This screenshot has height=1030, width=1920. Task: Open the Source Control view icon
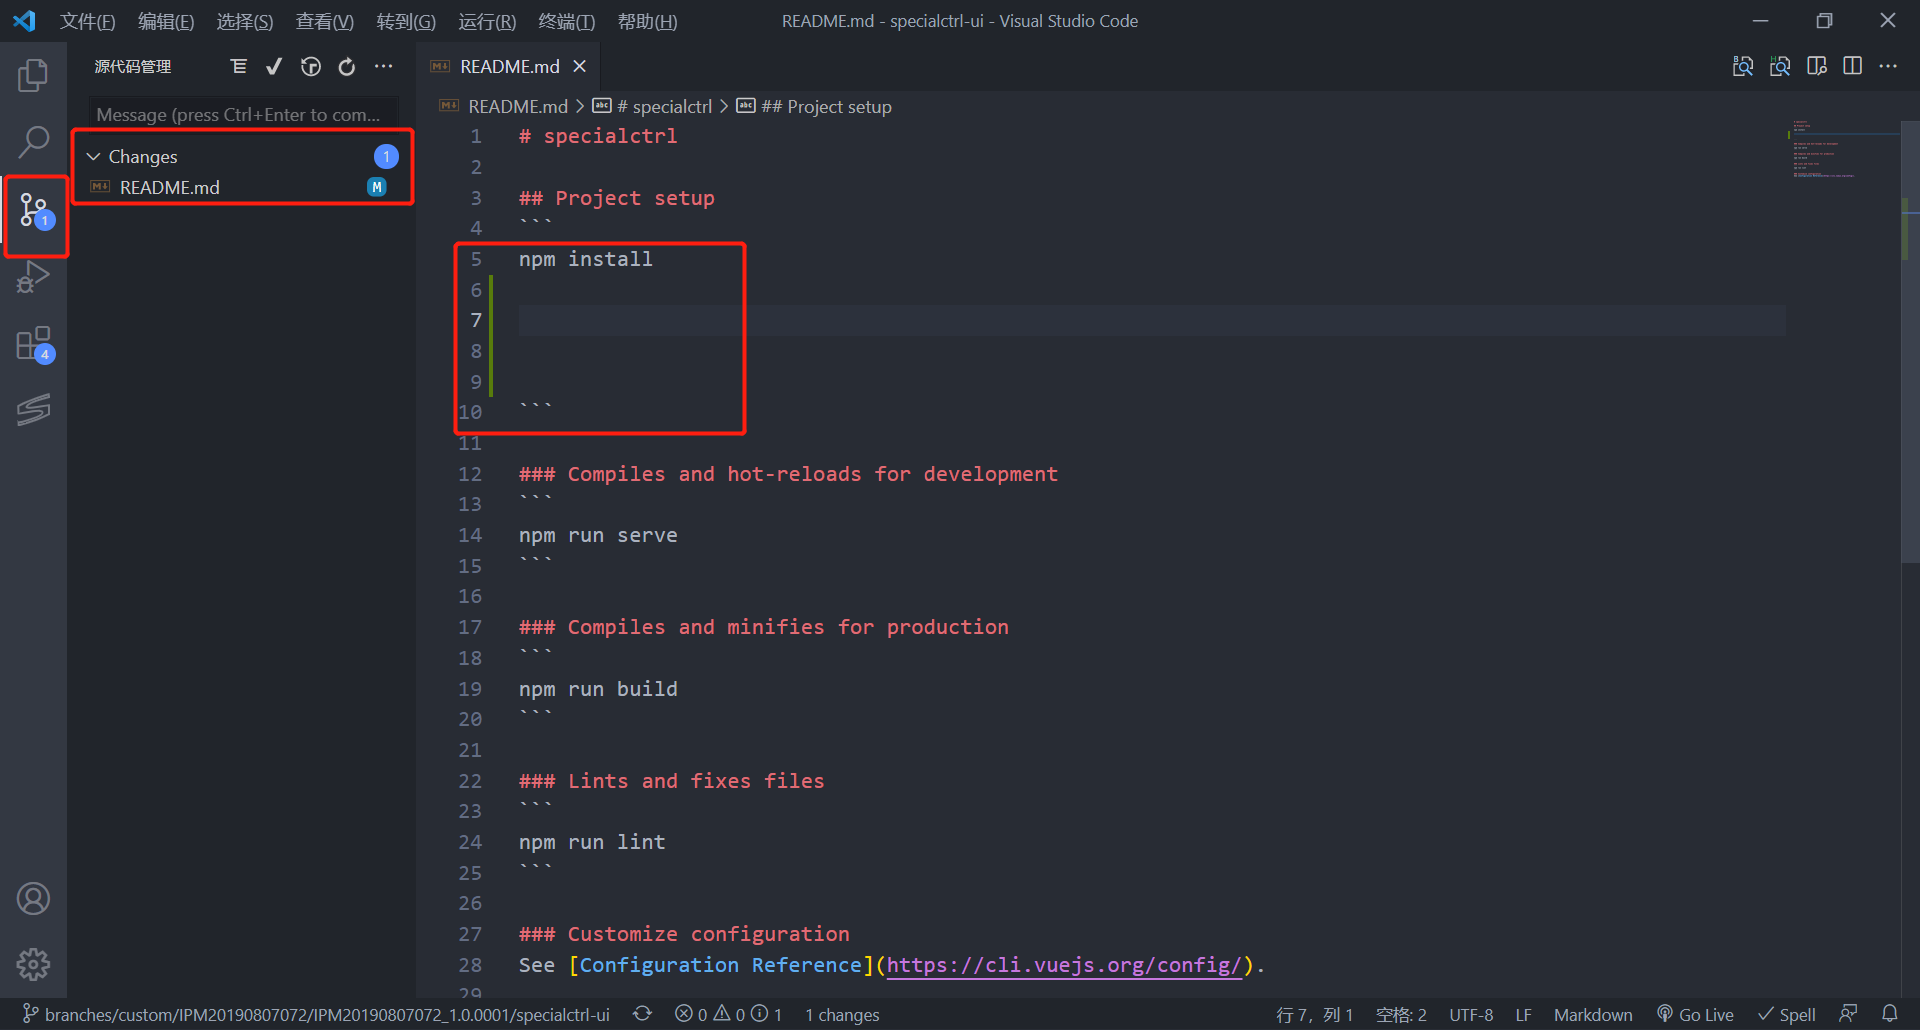tap(35, 211)
